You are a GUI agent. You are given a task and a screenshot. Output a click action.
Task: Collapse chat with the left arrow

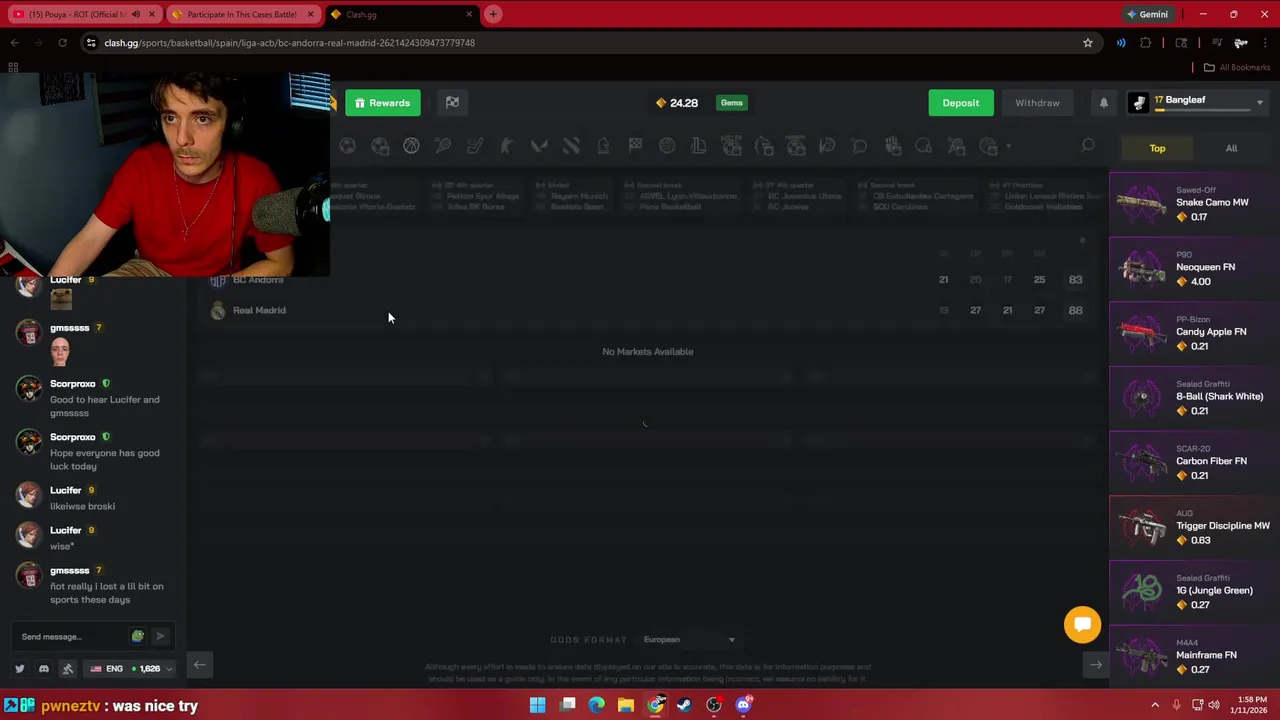[199, 664]
